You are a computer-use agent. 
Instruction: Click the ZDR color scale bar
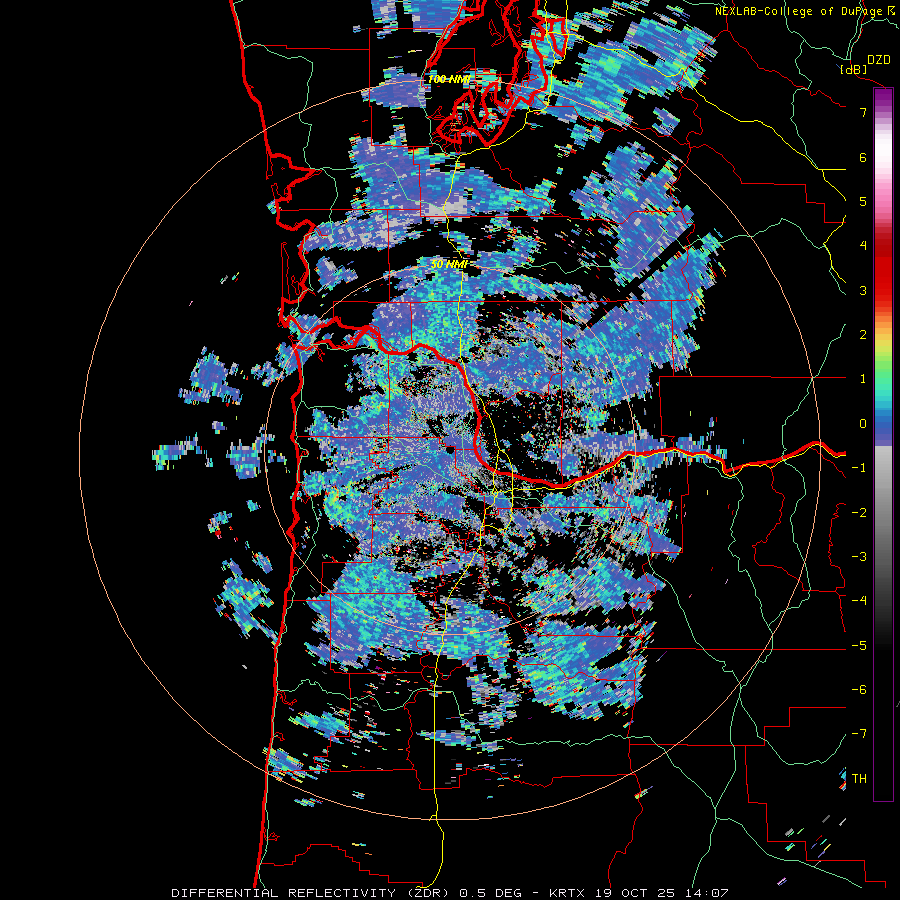click(x=883, y=444)
